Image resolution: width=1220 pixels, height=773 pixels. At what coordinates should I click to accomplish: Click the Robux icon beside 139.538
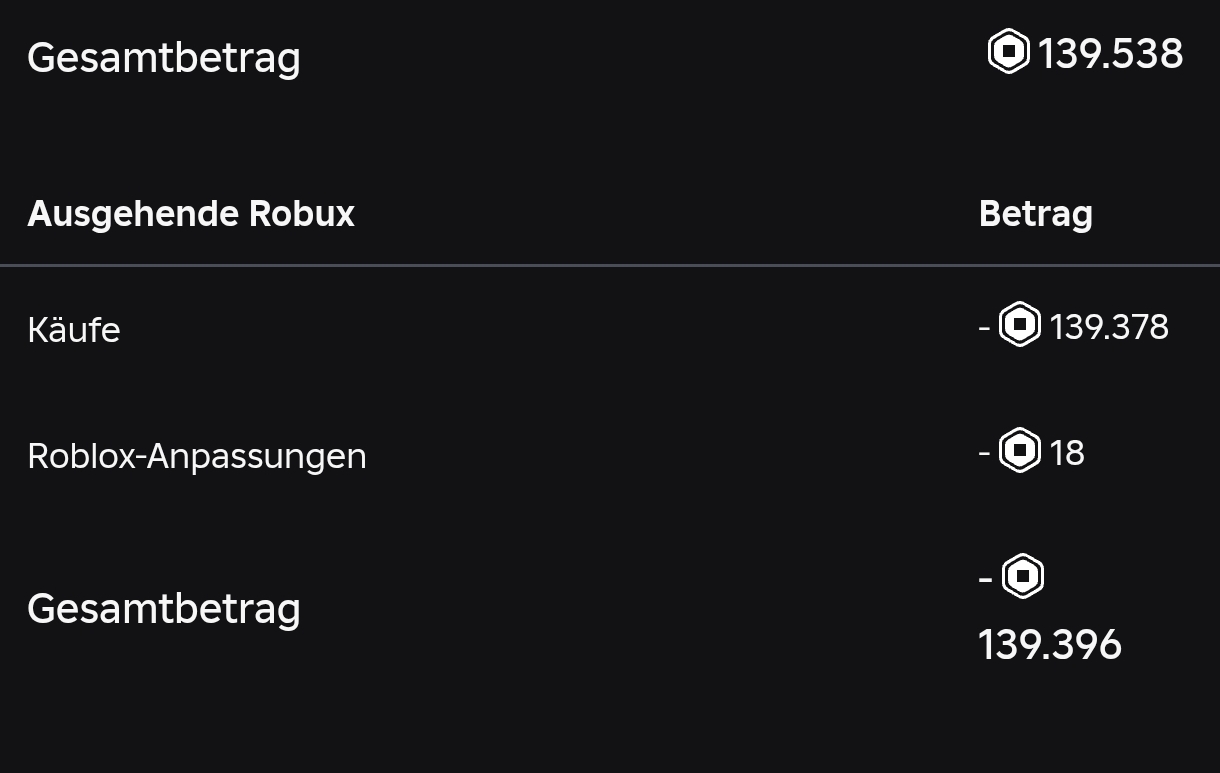(1009, 51)
